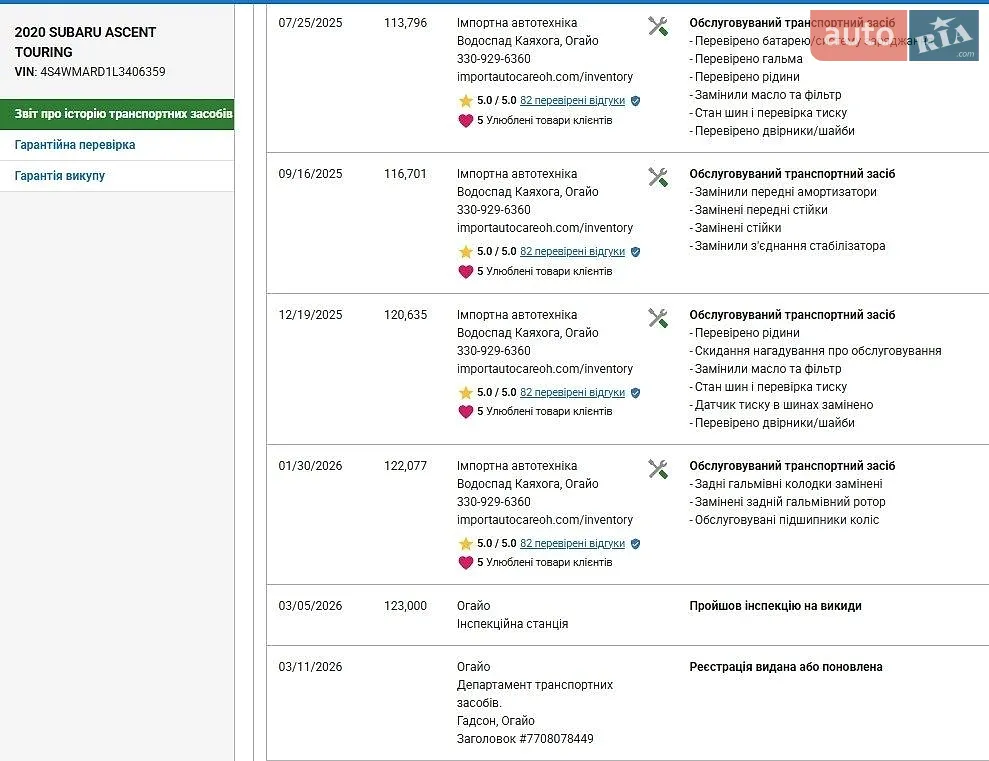This screenshot has width=989, height=761.
Task: Click 'Гадсон, Огайо' location text
Action: (496, 721)
